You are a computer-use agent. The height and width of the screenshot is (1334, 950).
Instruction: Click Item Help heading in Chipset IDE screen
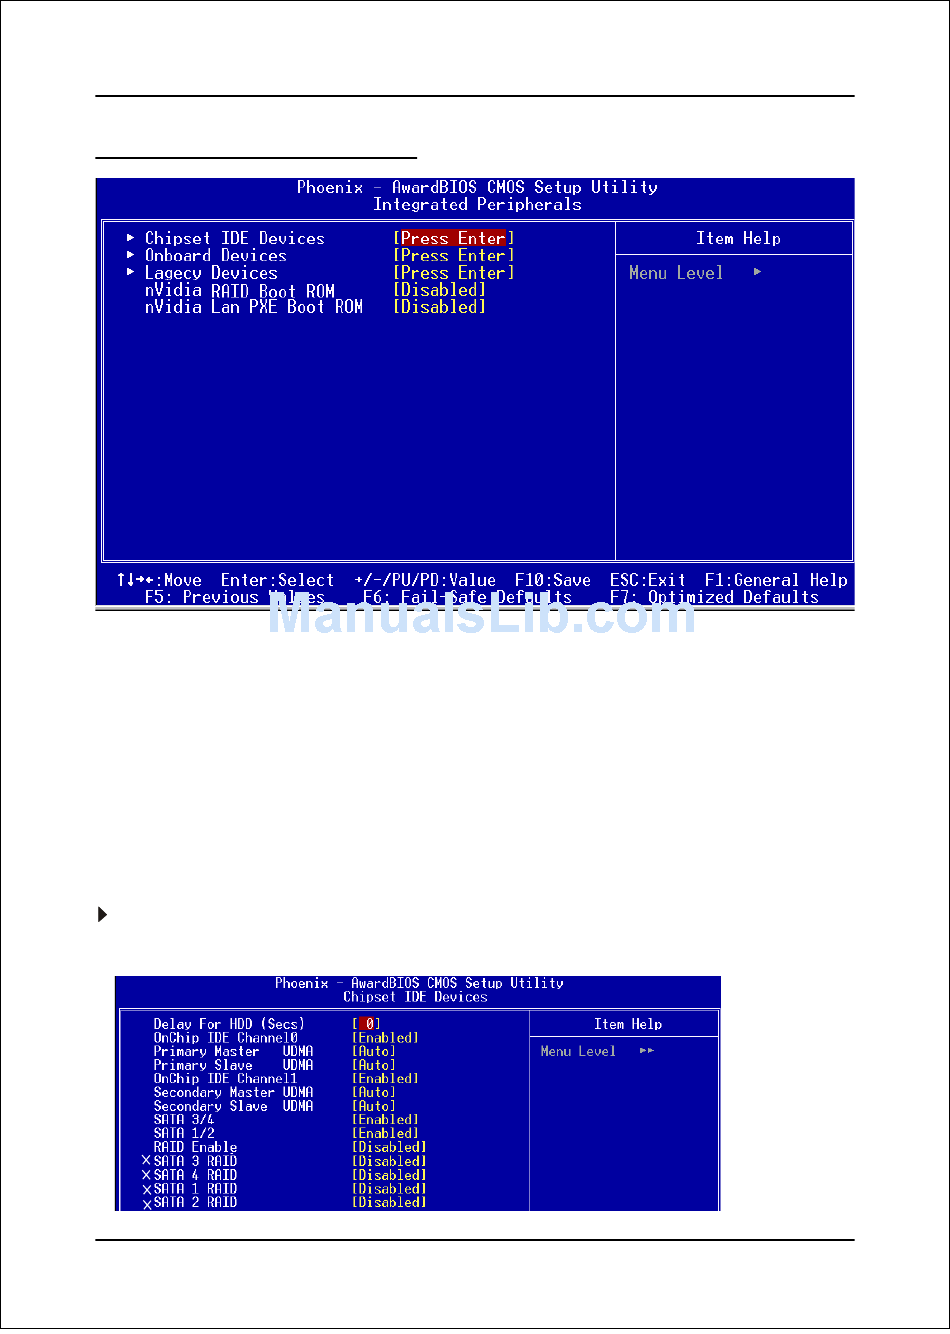pyautogui.click(x=628, y=1024)
